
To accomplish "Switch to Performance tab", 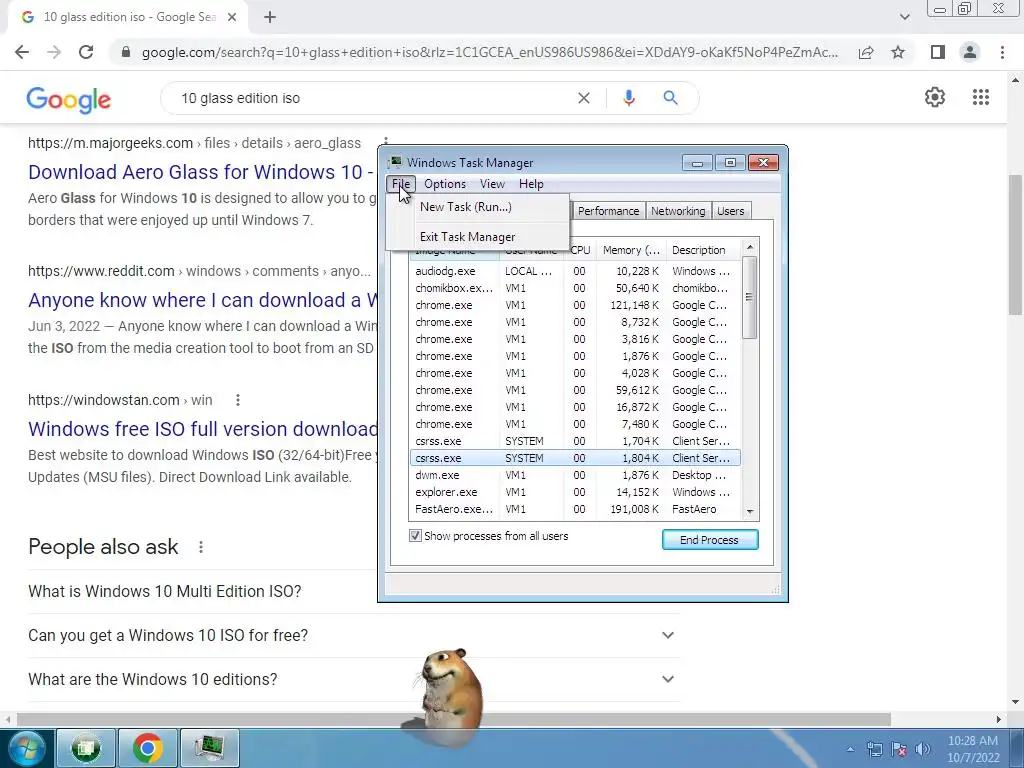I will (609, 211).
